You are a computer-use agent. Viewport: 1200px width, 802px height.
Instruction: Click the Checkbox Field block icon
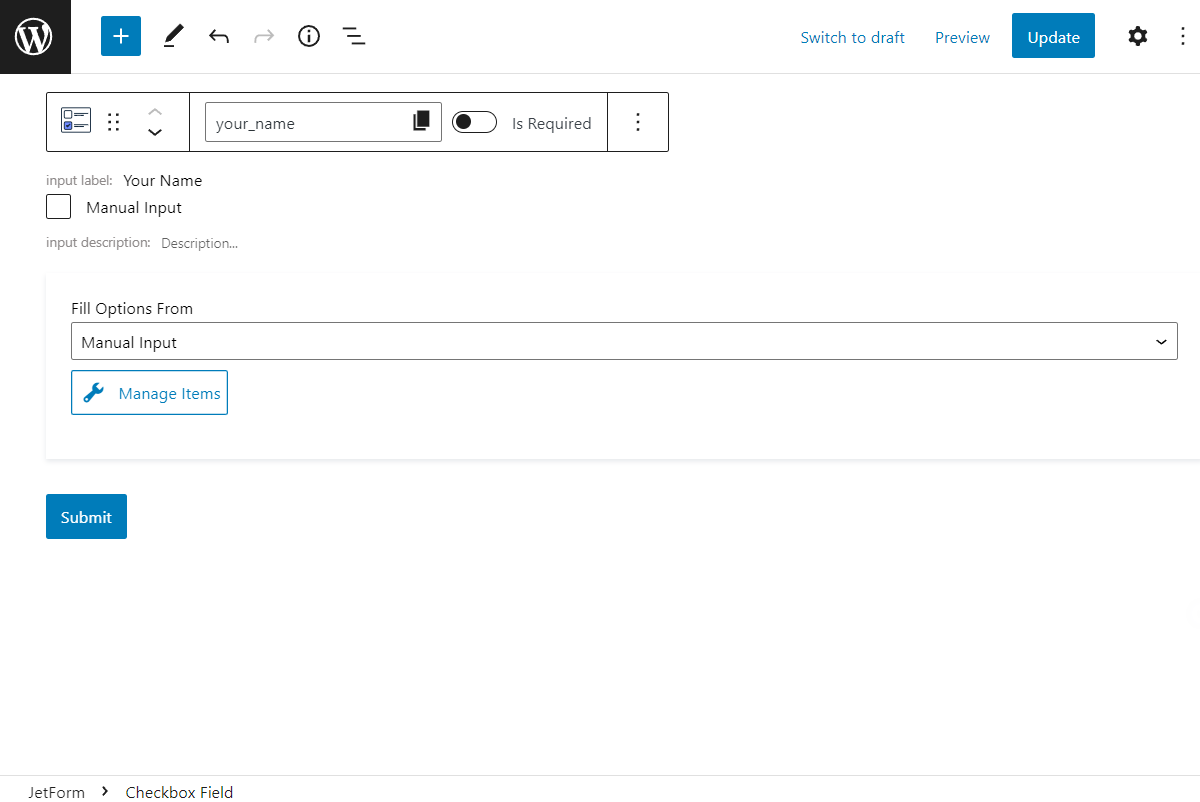pyautogui.click(x=75, y=118)
